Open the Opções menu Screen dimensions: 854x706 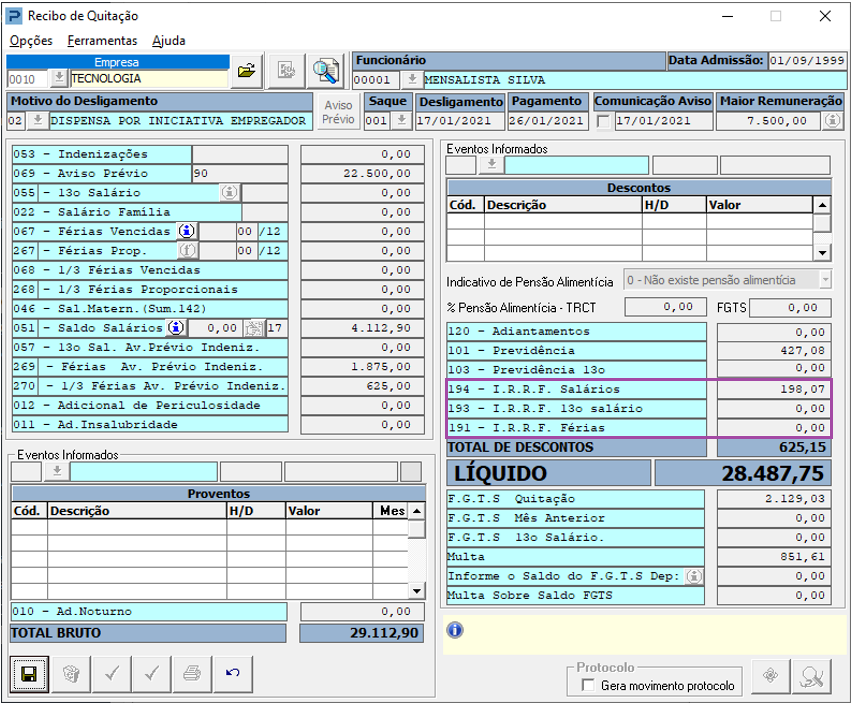pyautogui.click(x=31, y=41)
